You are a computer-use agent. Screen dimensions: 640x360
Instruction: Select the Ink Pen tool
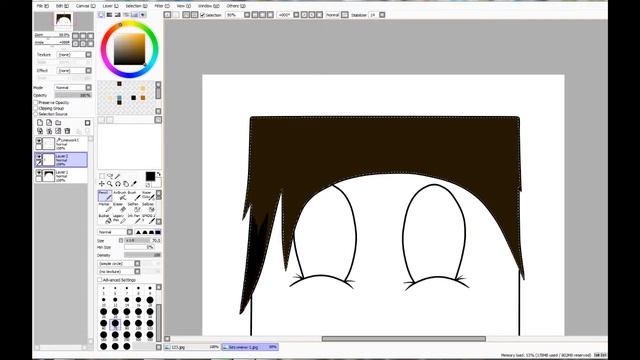133,219
